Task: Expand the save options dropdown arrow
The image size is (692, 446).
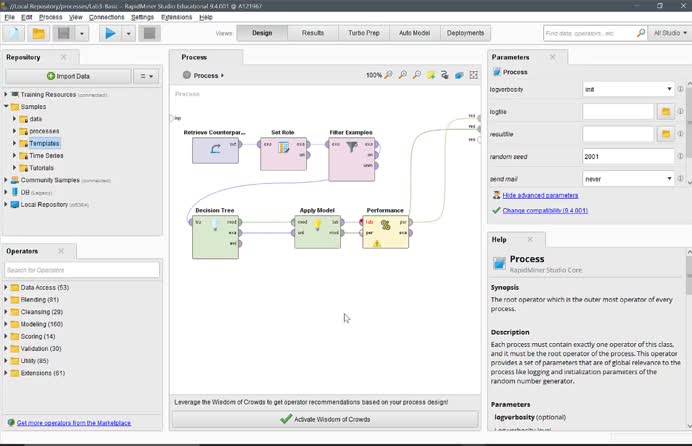Action: pyautogui.click(x=82, y=33)
